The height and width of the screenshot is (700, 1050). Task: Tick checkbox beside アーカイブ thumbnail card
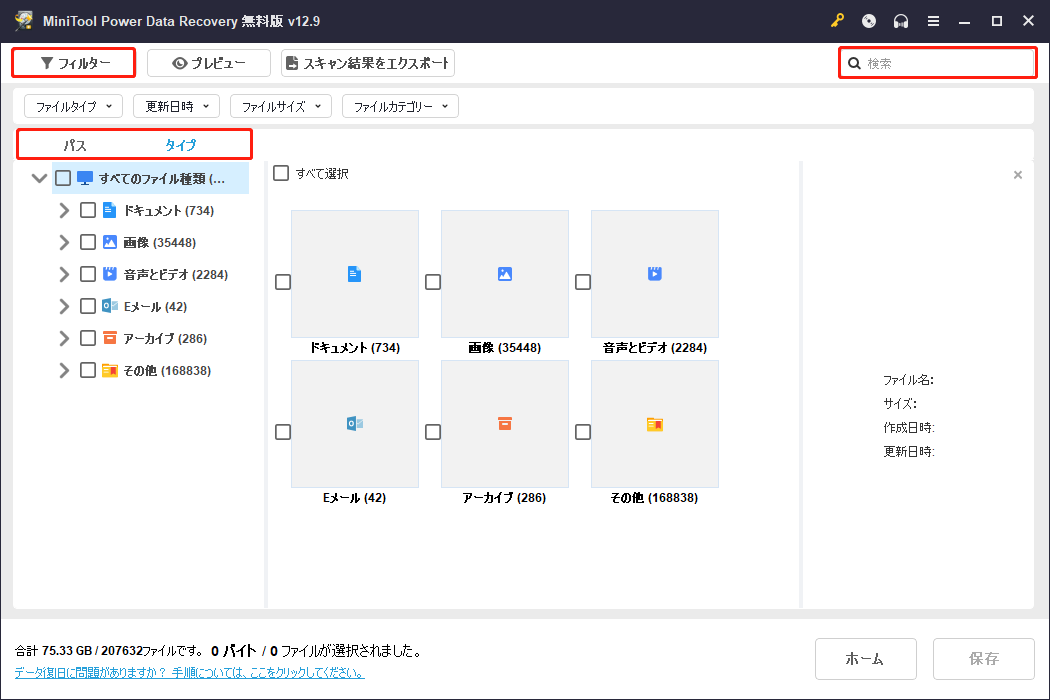tap(433, 432)
